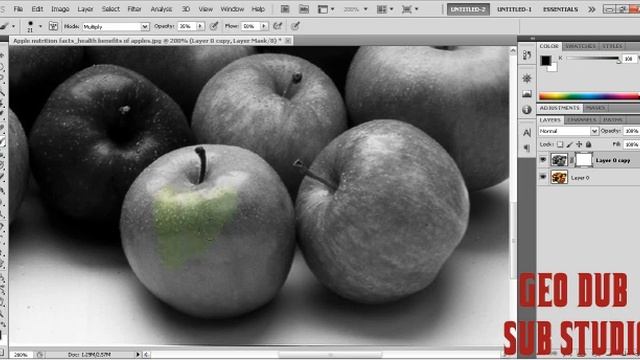Switch to the Swatches tab
The height and width of the screenshot is (360, 640).
click(580, 46)
